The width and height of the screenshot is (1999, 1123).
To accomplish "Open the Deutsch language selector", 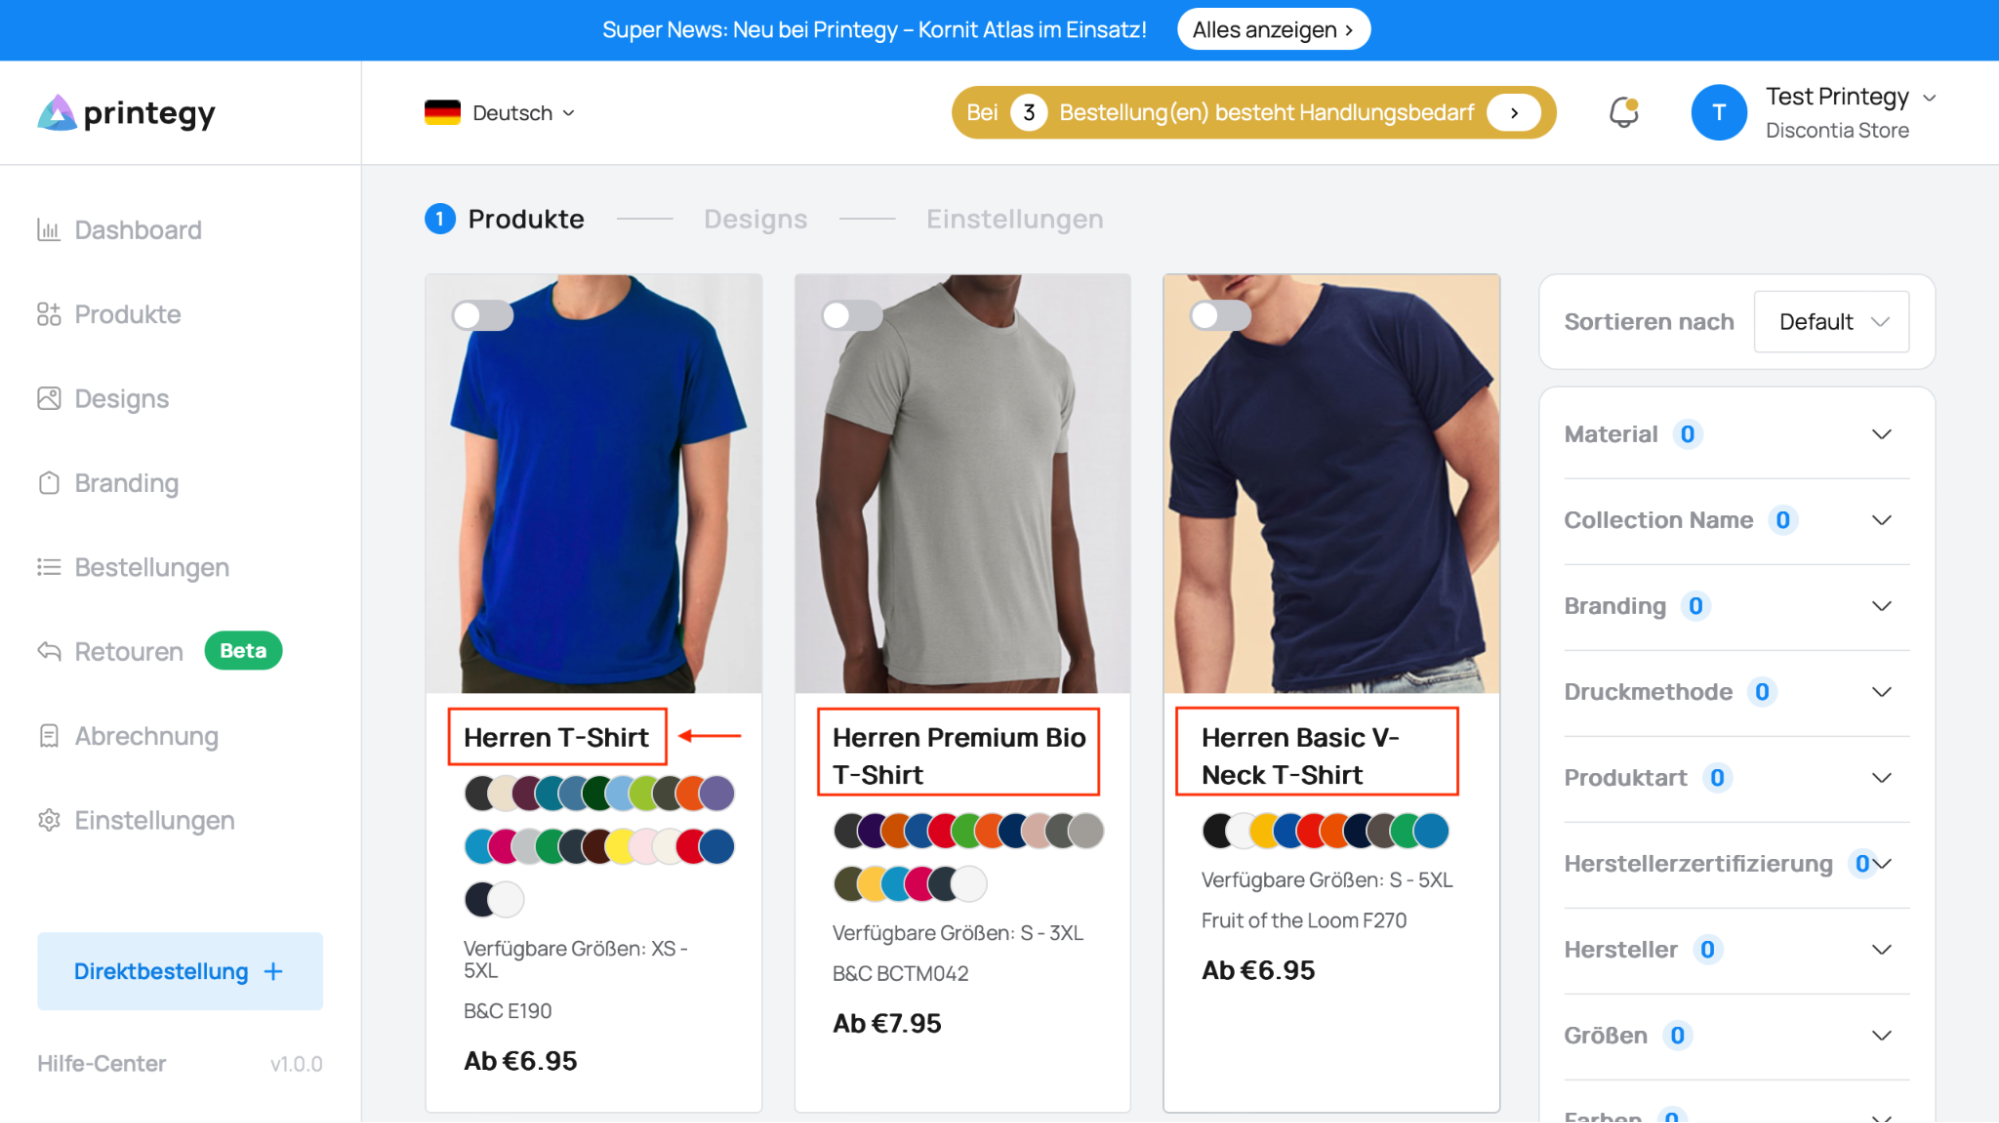I will point(500,113).
